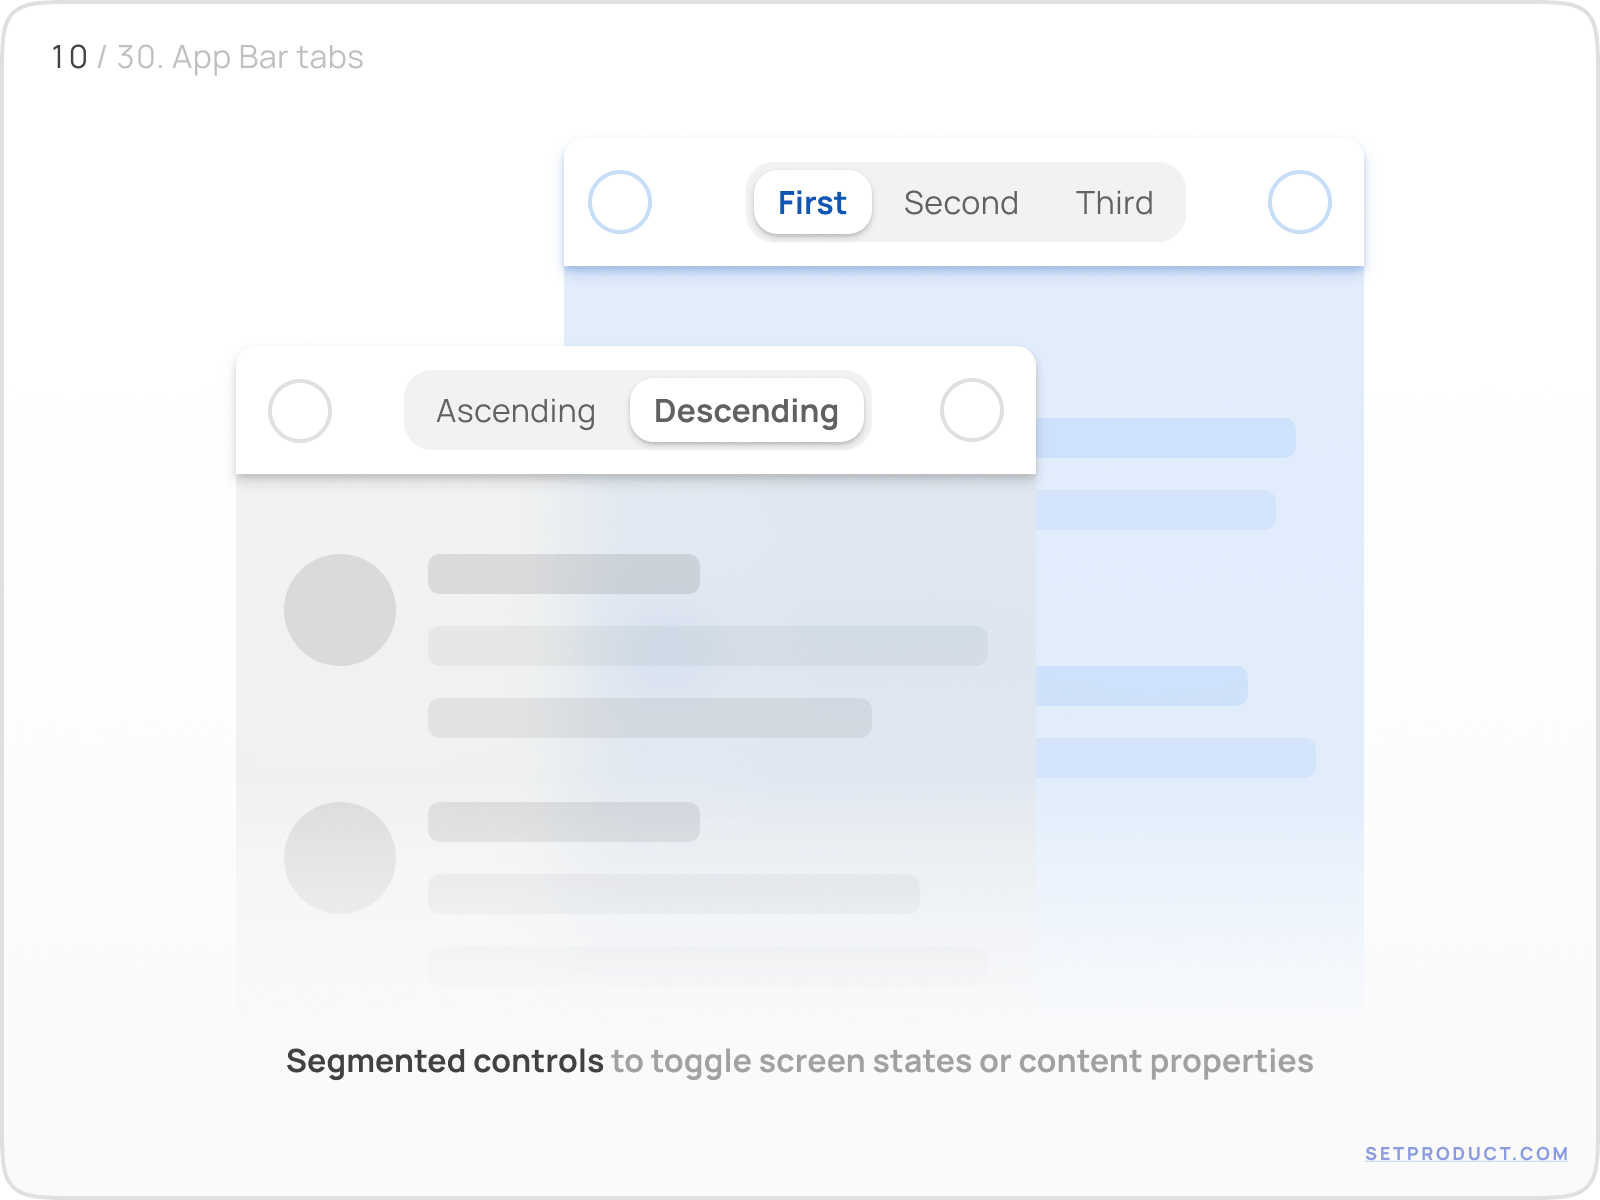The height and width of the screenshot is (1200, 1600).
Task: Click the first list avatar circle
Action: [340, 609]
